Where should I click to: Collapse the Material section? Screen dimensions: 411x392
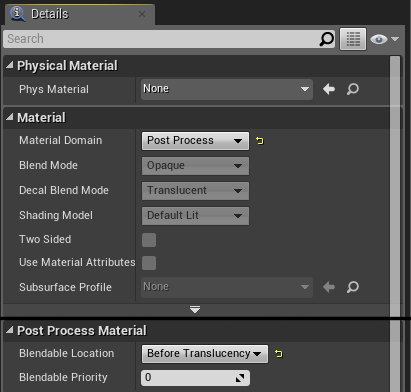click(10, 117)
